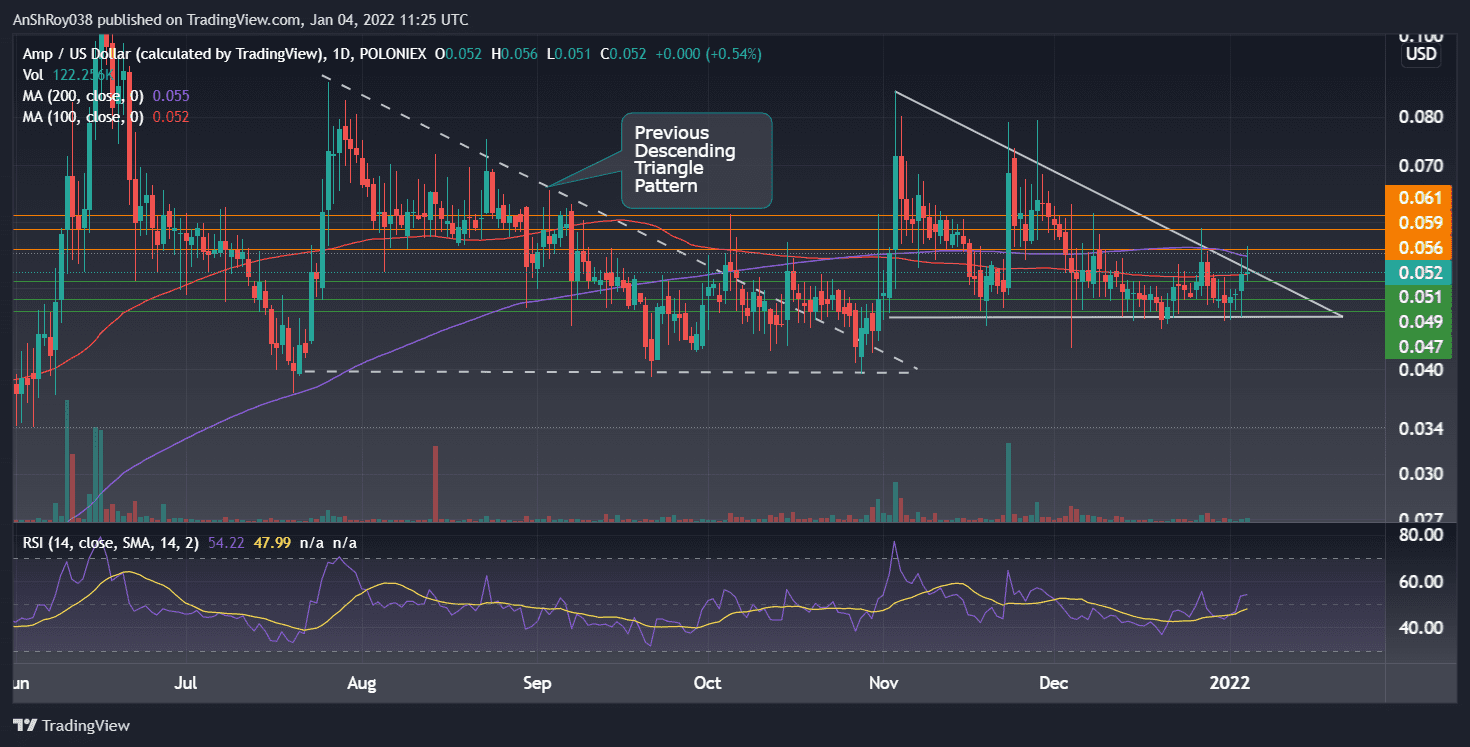Screen dimensions: 1470x747
Task: Toggle the green 0.049 support price label
Action: coord(1420,322)
